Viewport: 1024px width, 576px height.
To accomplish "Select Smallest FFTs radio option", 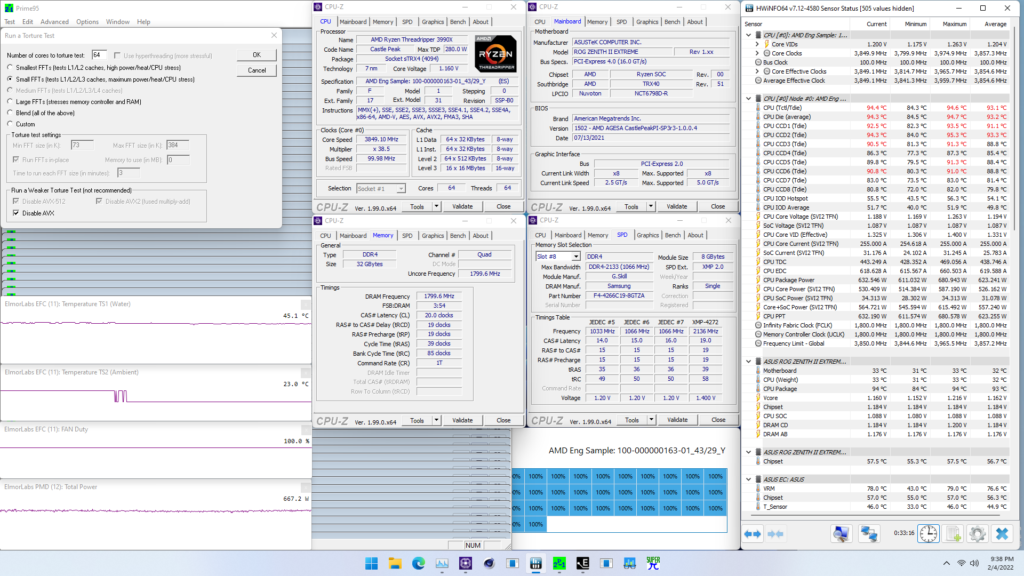I will pos(10,67).
